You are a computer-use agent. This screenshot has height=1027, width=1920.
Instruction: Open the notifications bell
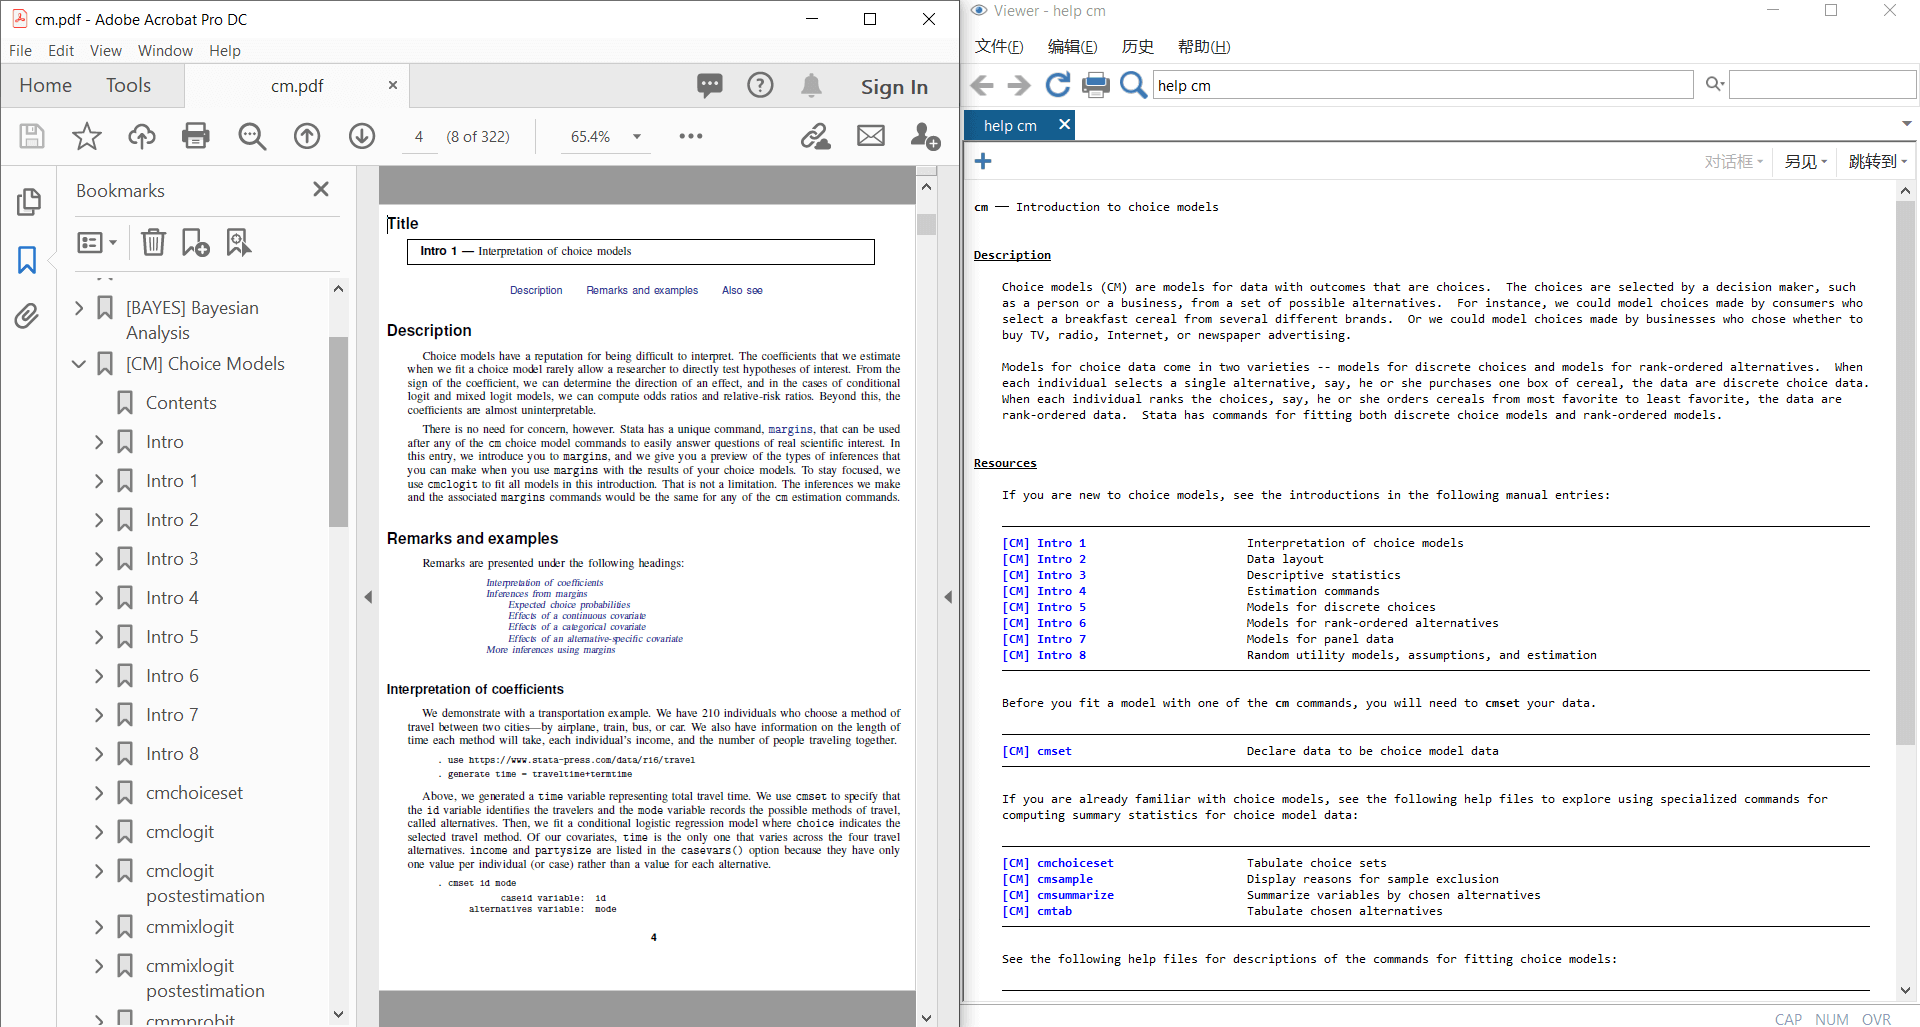[x=811, y=86]
